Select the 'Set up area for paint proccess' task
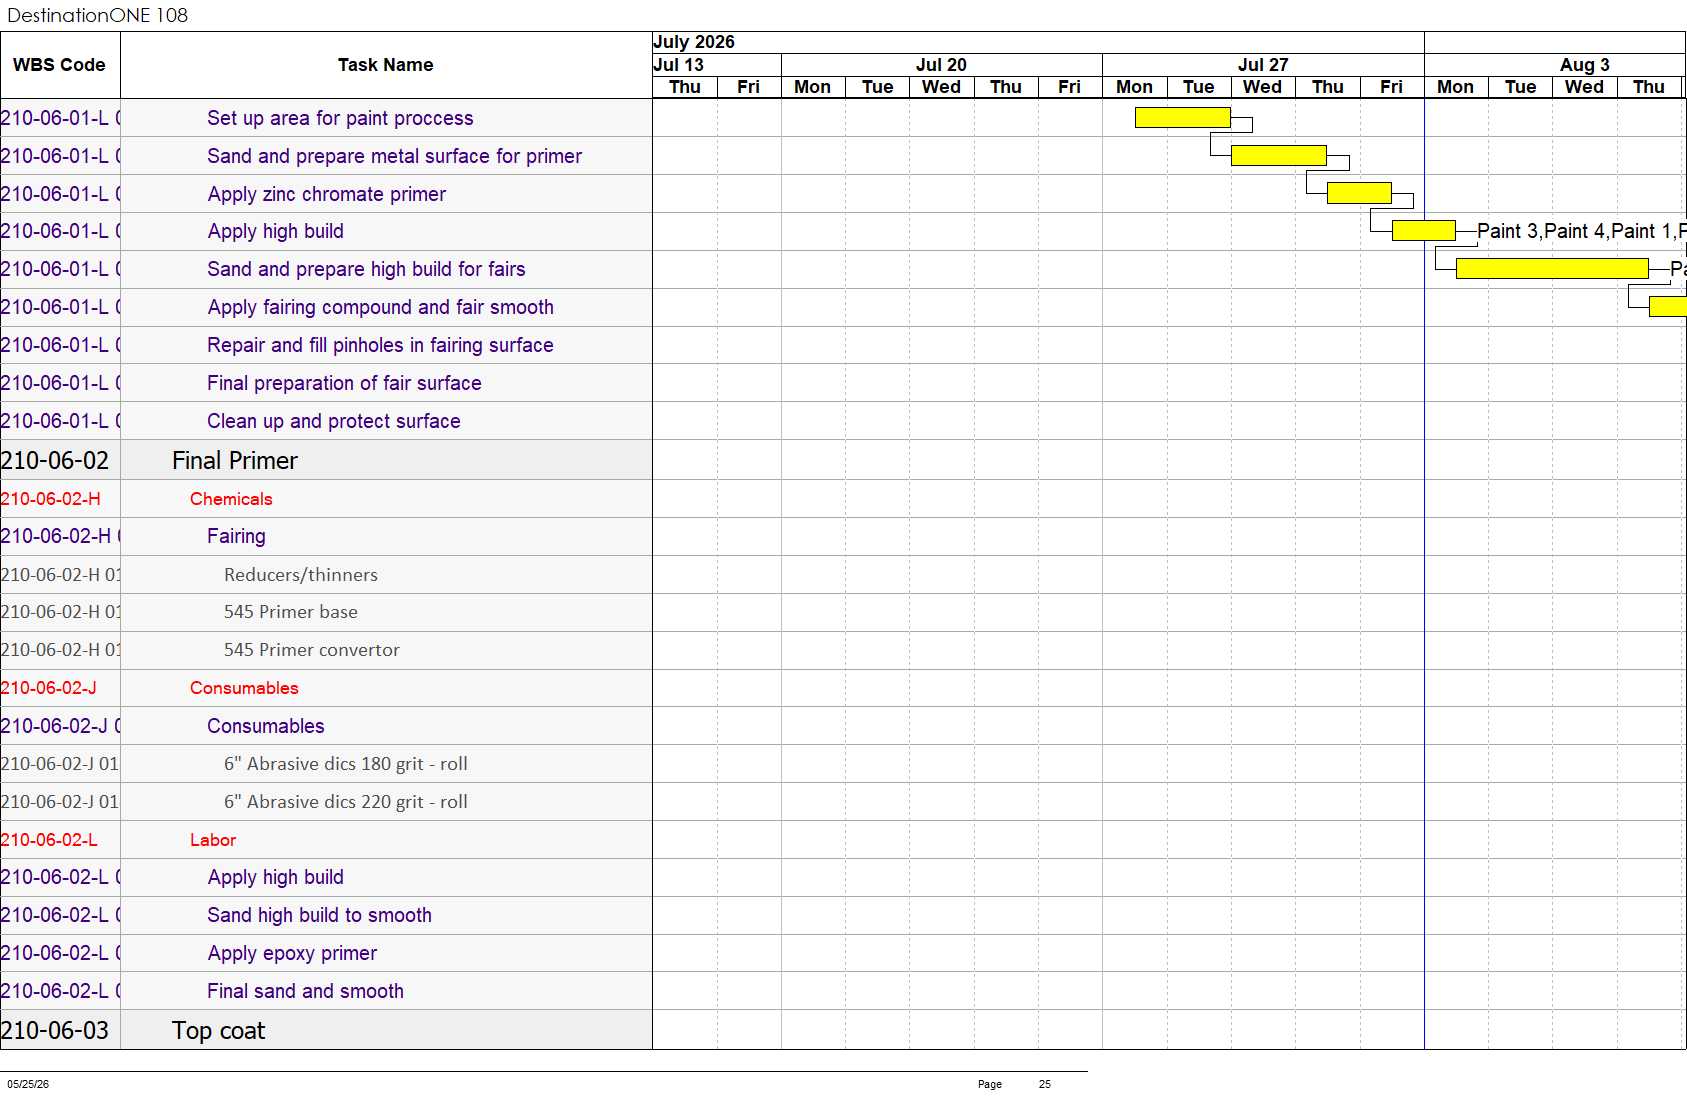 coord(340,118)
